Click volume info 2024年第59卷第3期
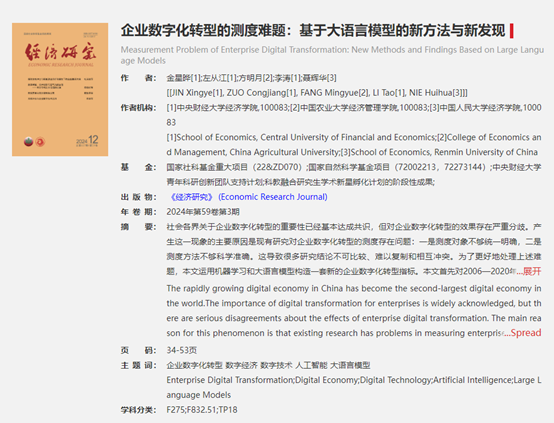 coord(203,212)
